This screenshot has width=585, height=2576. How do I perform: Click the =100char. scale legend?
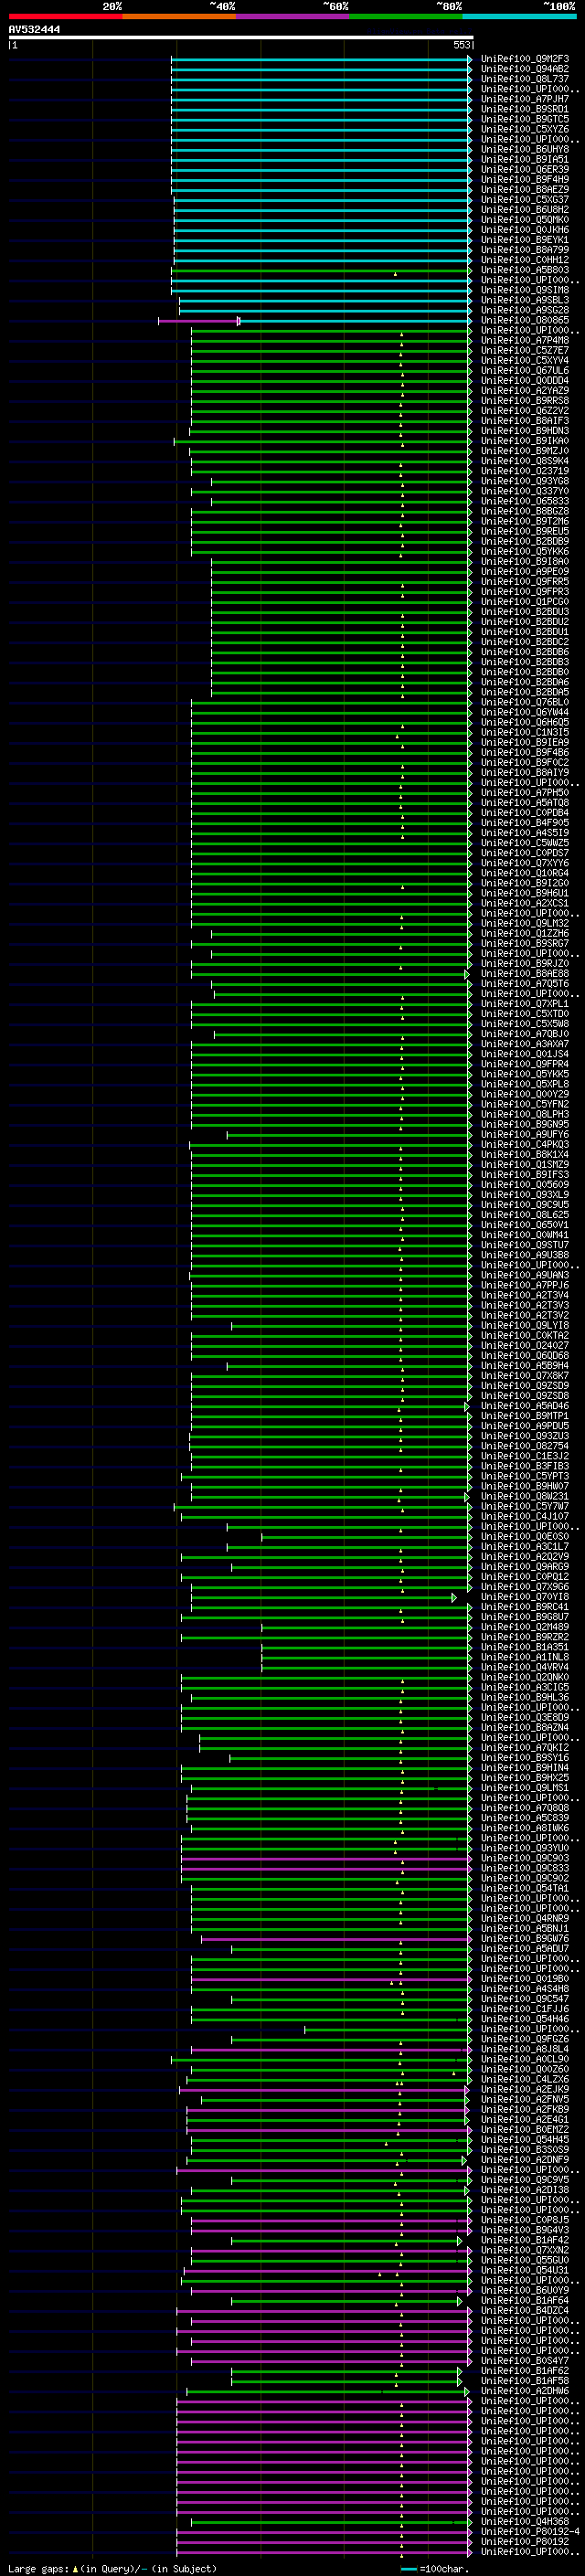pyautogui.click(x=436, y=2568)
